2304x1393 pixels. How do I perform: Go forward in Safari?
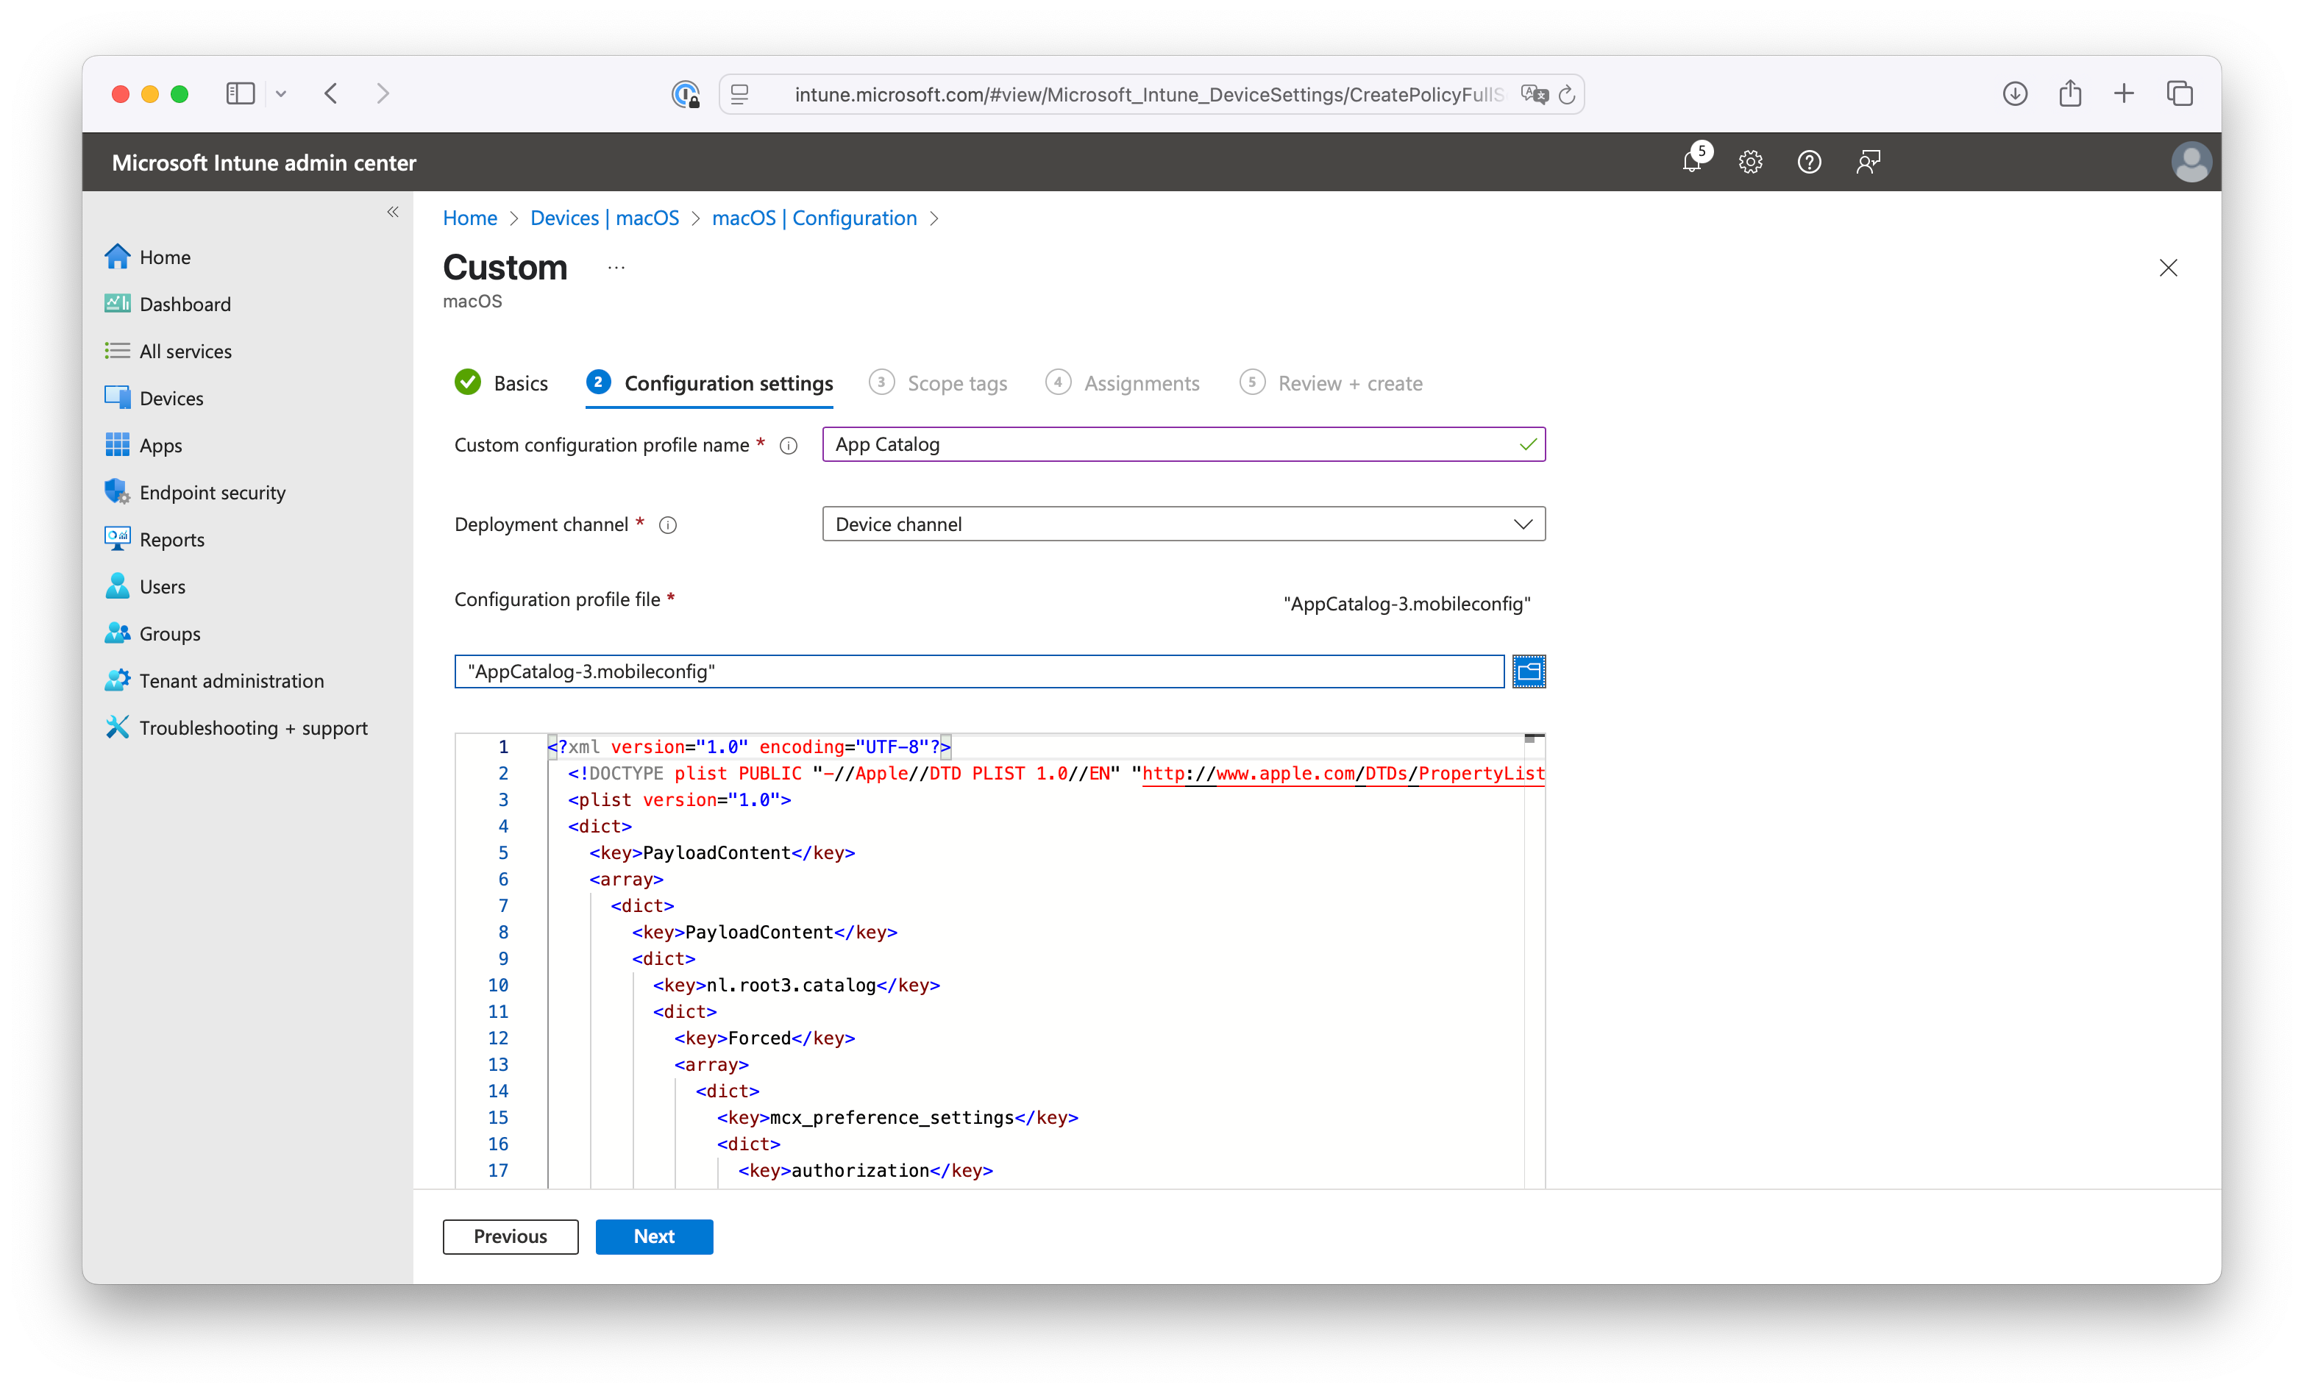(x=383, y=93)
